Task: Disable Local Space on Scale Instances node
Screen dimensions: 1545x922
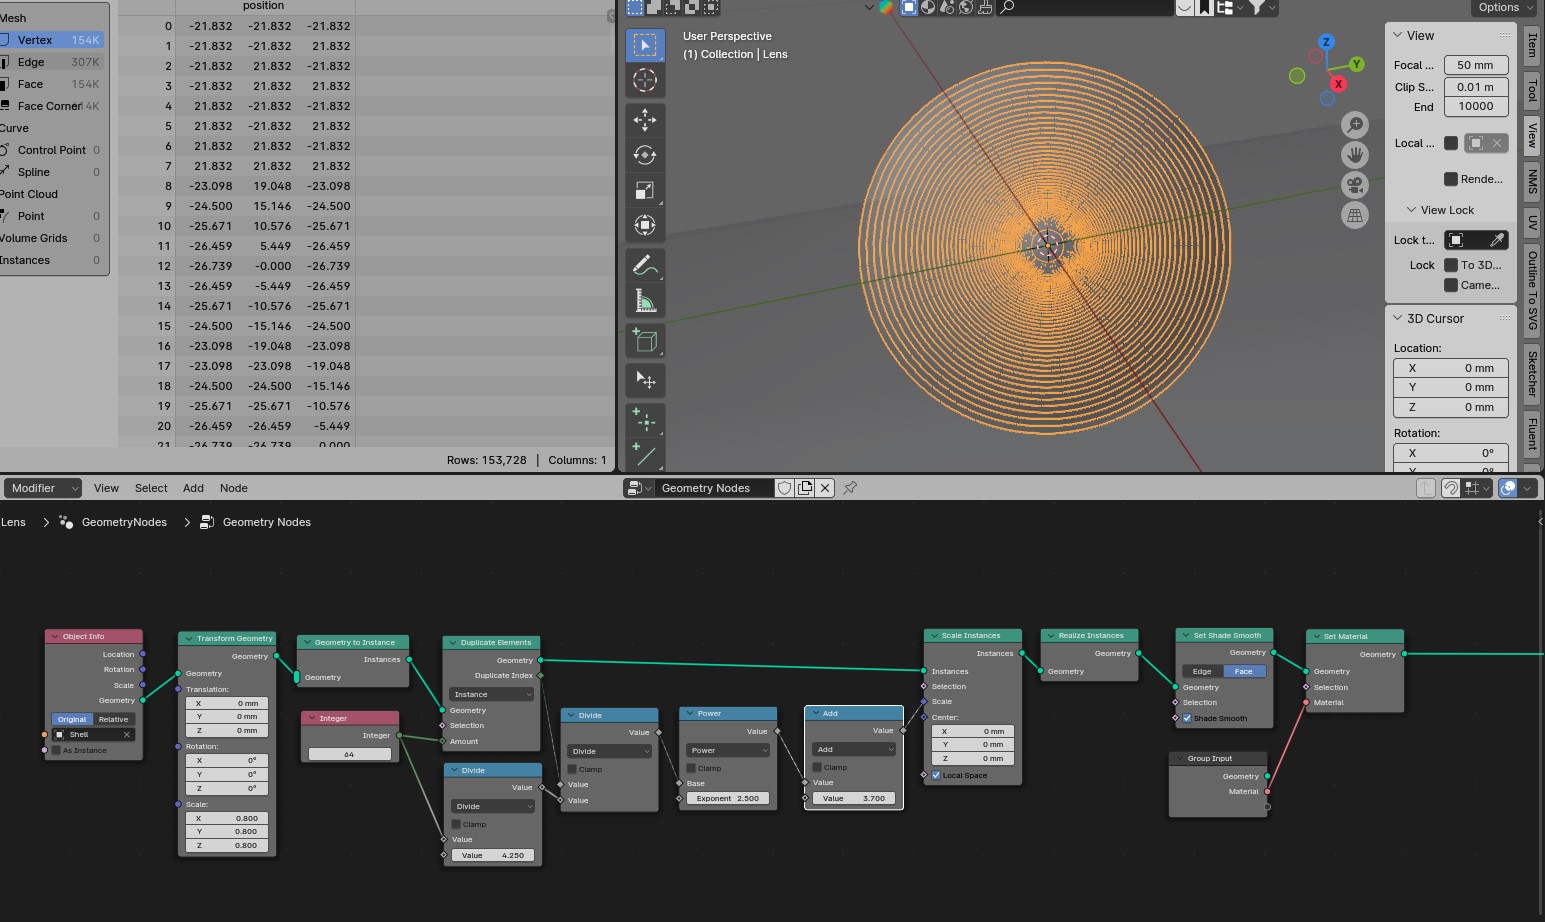Action: coord(936,775)
